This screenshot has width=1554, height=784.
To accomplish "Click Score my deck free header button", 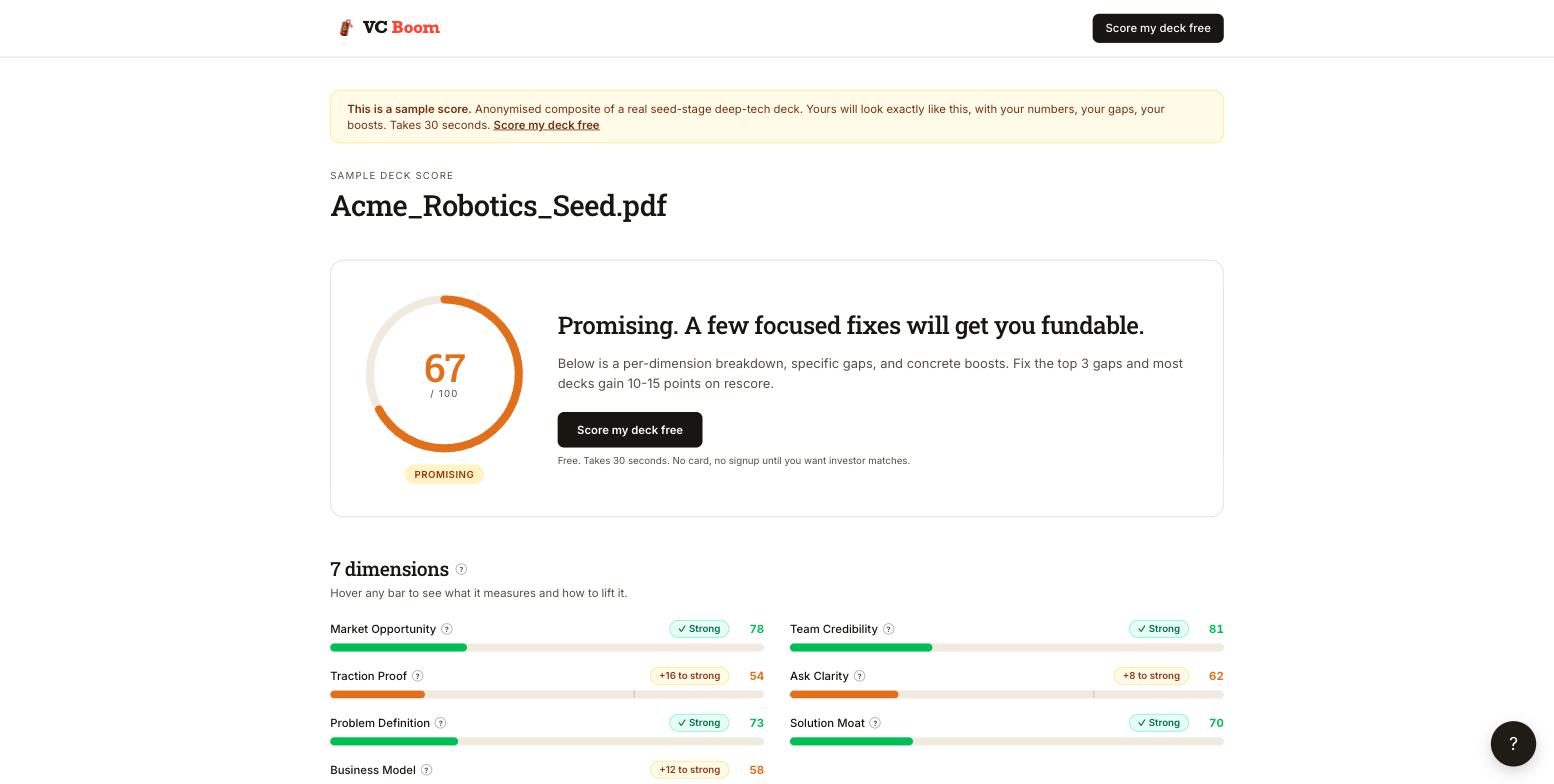I will [x=1158, y=28].
